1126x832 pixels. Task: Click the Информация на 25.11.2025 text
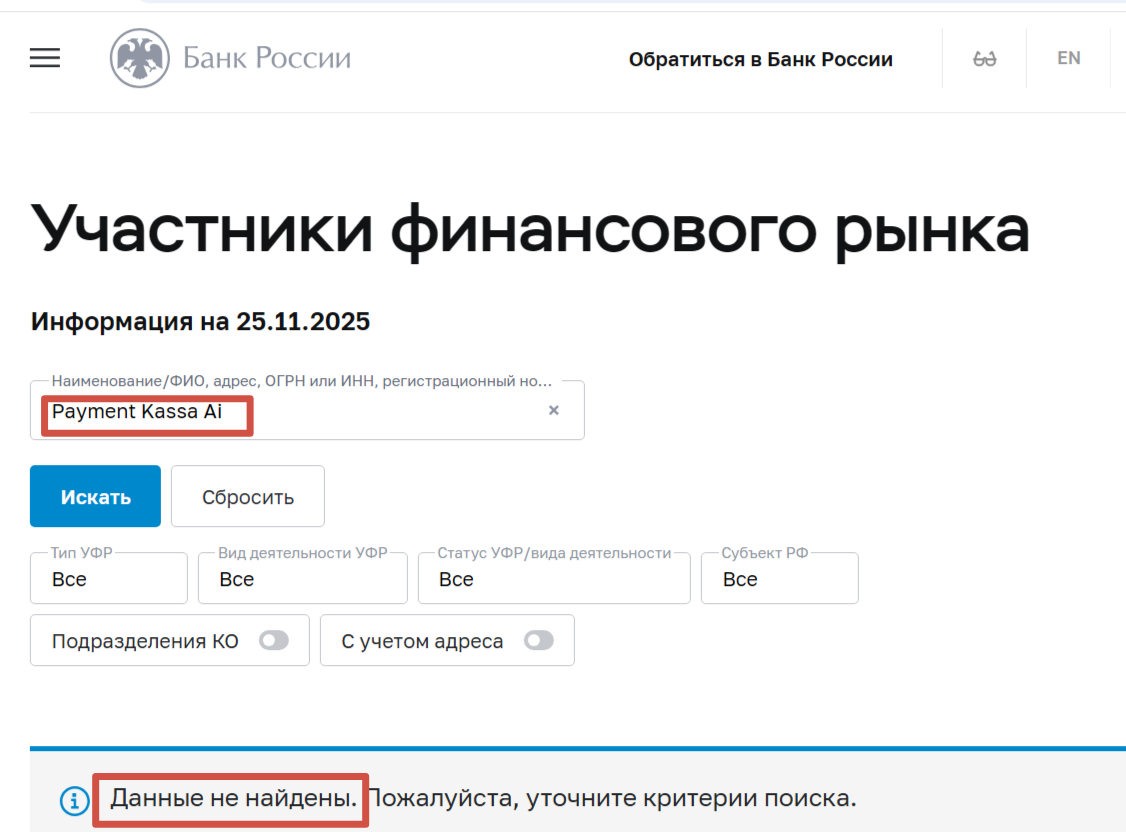(200, 322)
